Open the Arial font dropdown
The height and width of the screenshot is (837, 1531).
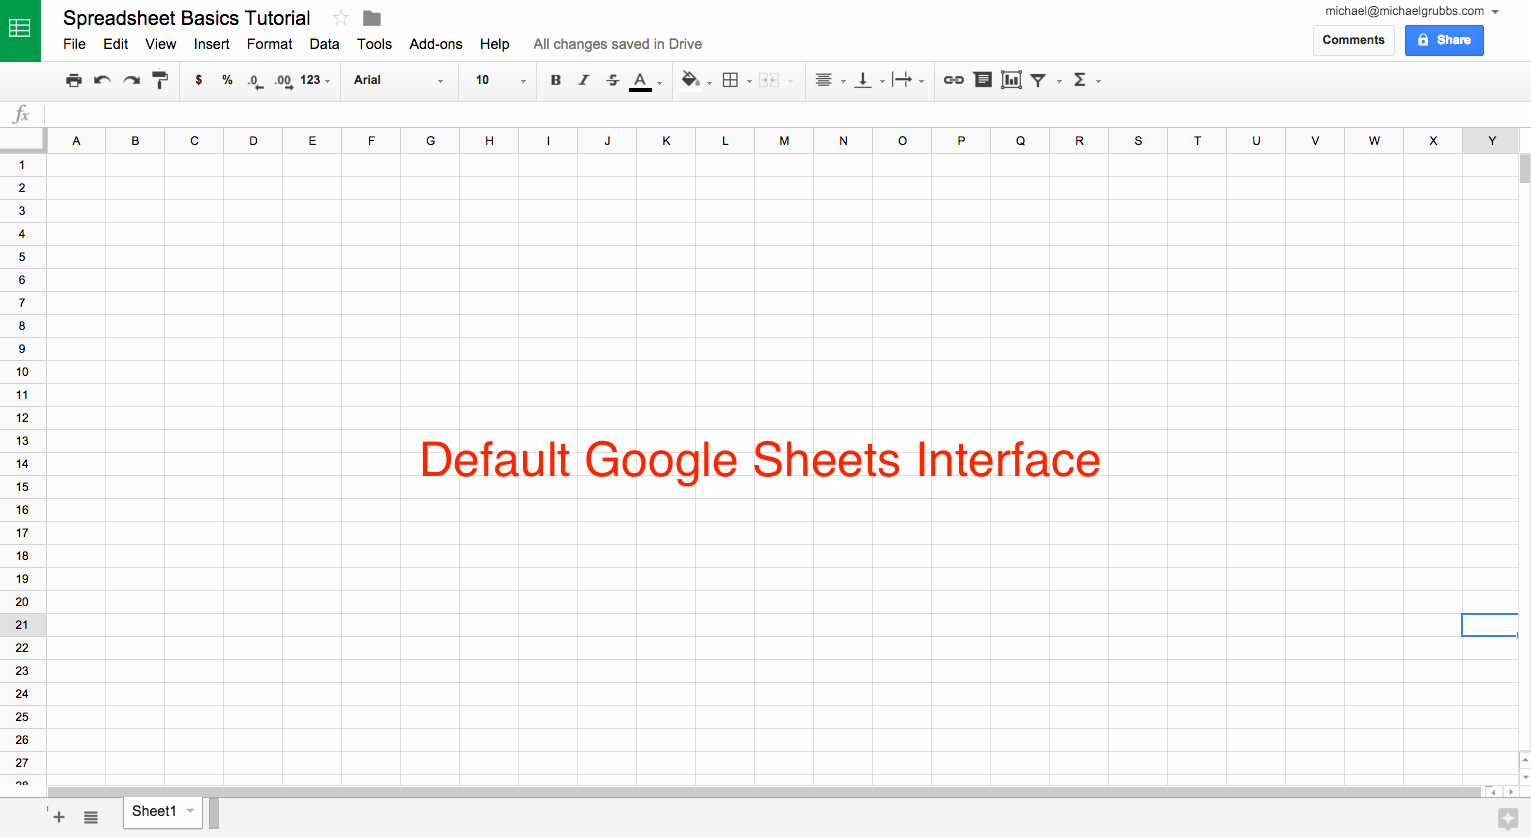(398, 80)
